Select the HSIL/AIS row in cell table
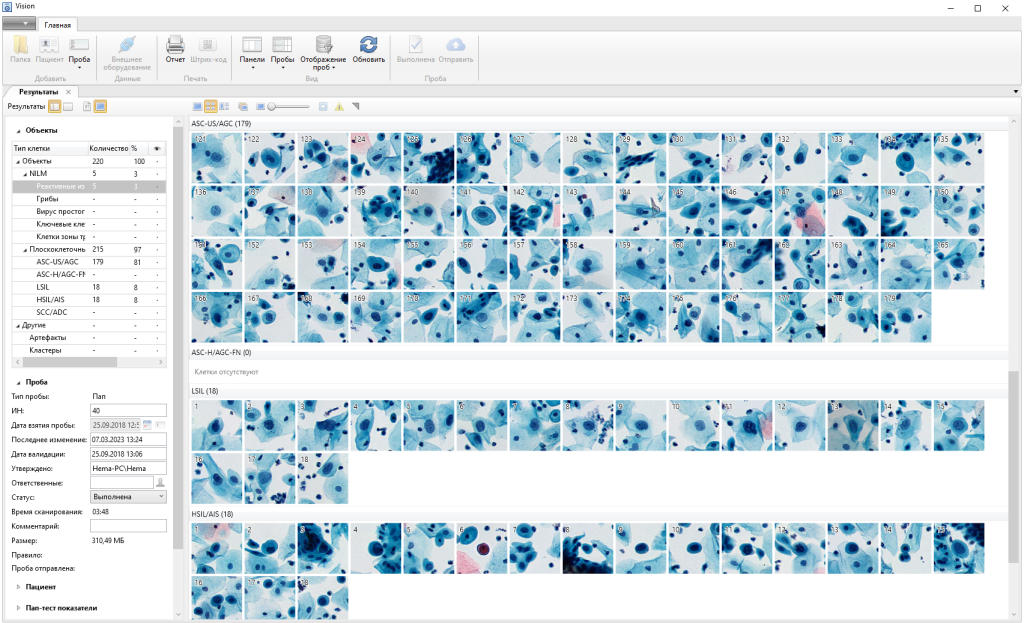1024x623 pixels. (50, 299)
